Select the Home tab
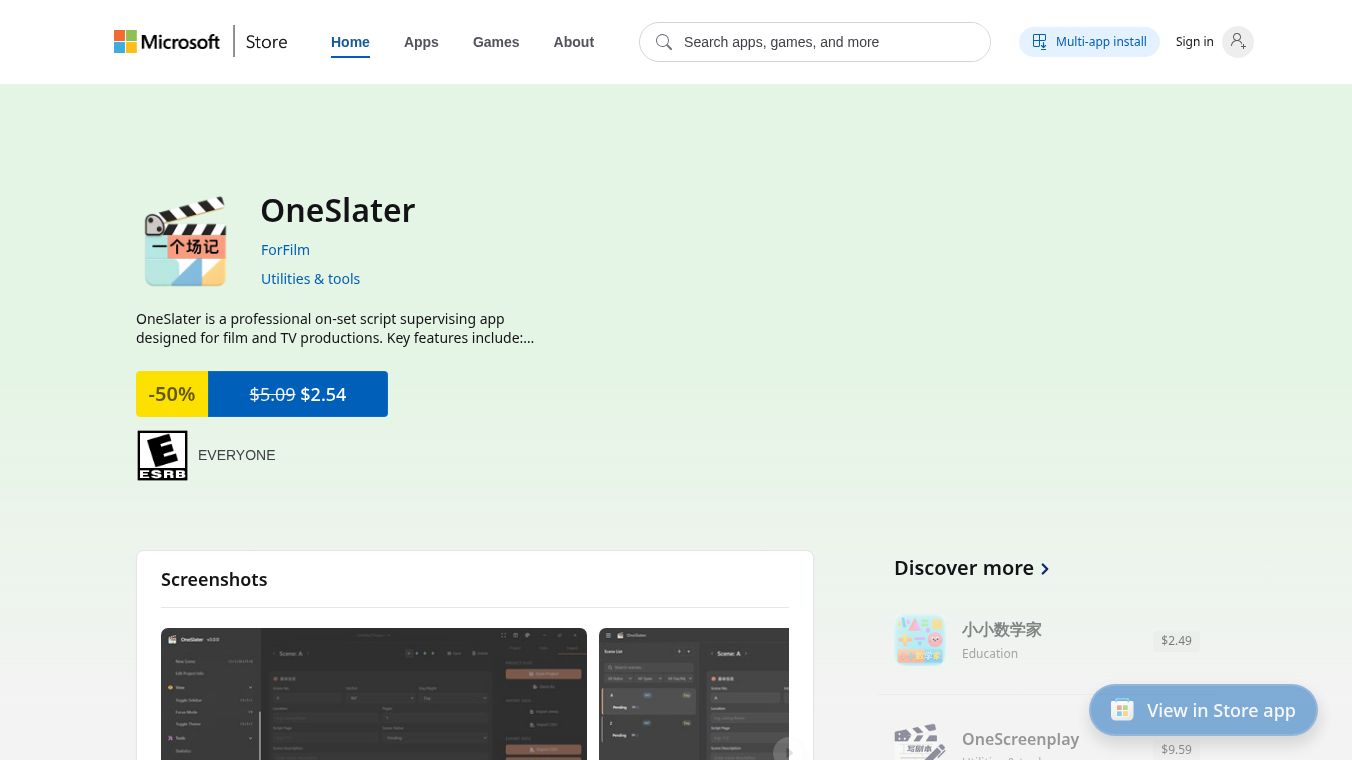The width and height of the screenshot is (1352, 760). click(350, 42)
